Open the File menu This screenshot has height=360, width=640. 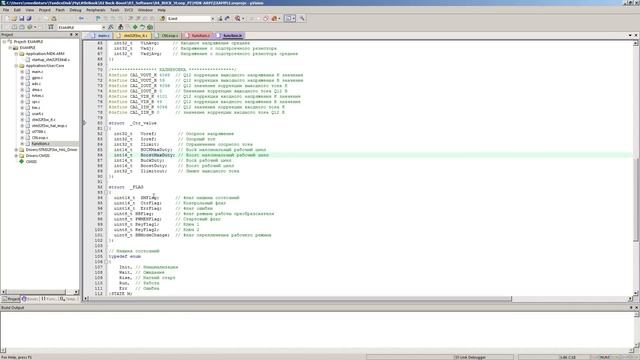[6, 10]
